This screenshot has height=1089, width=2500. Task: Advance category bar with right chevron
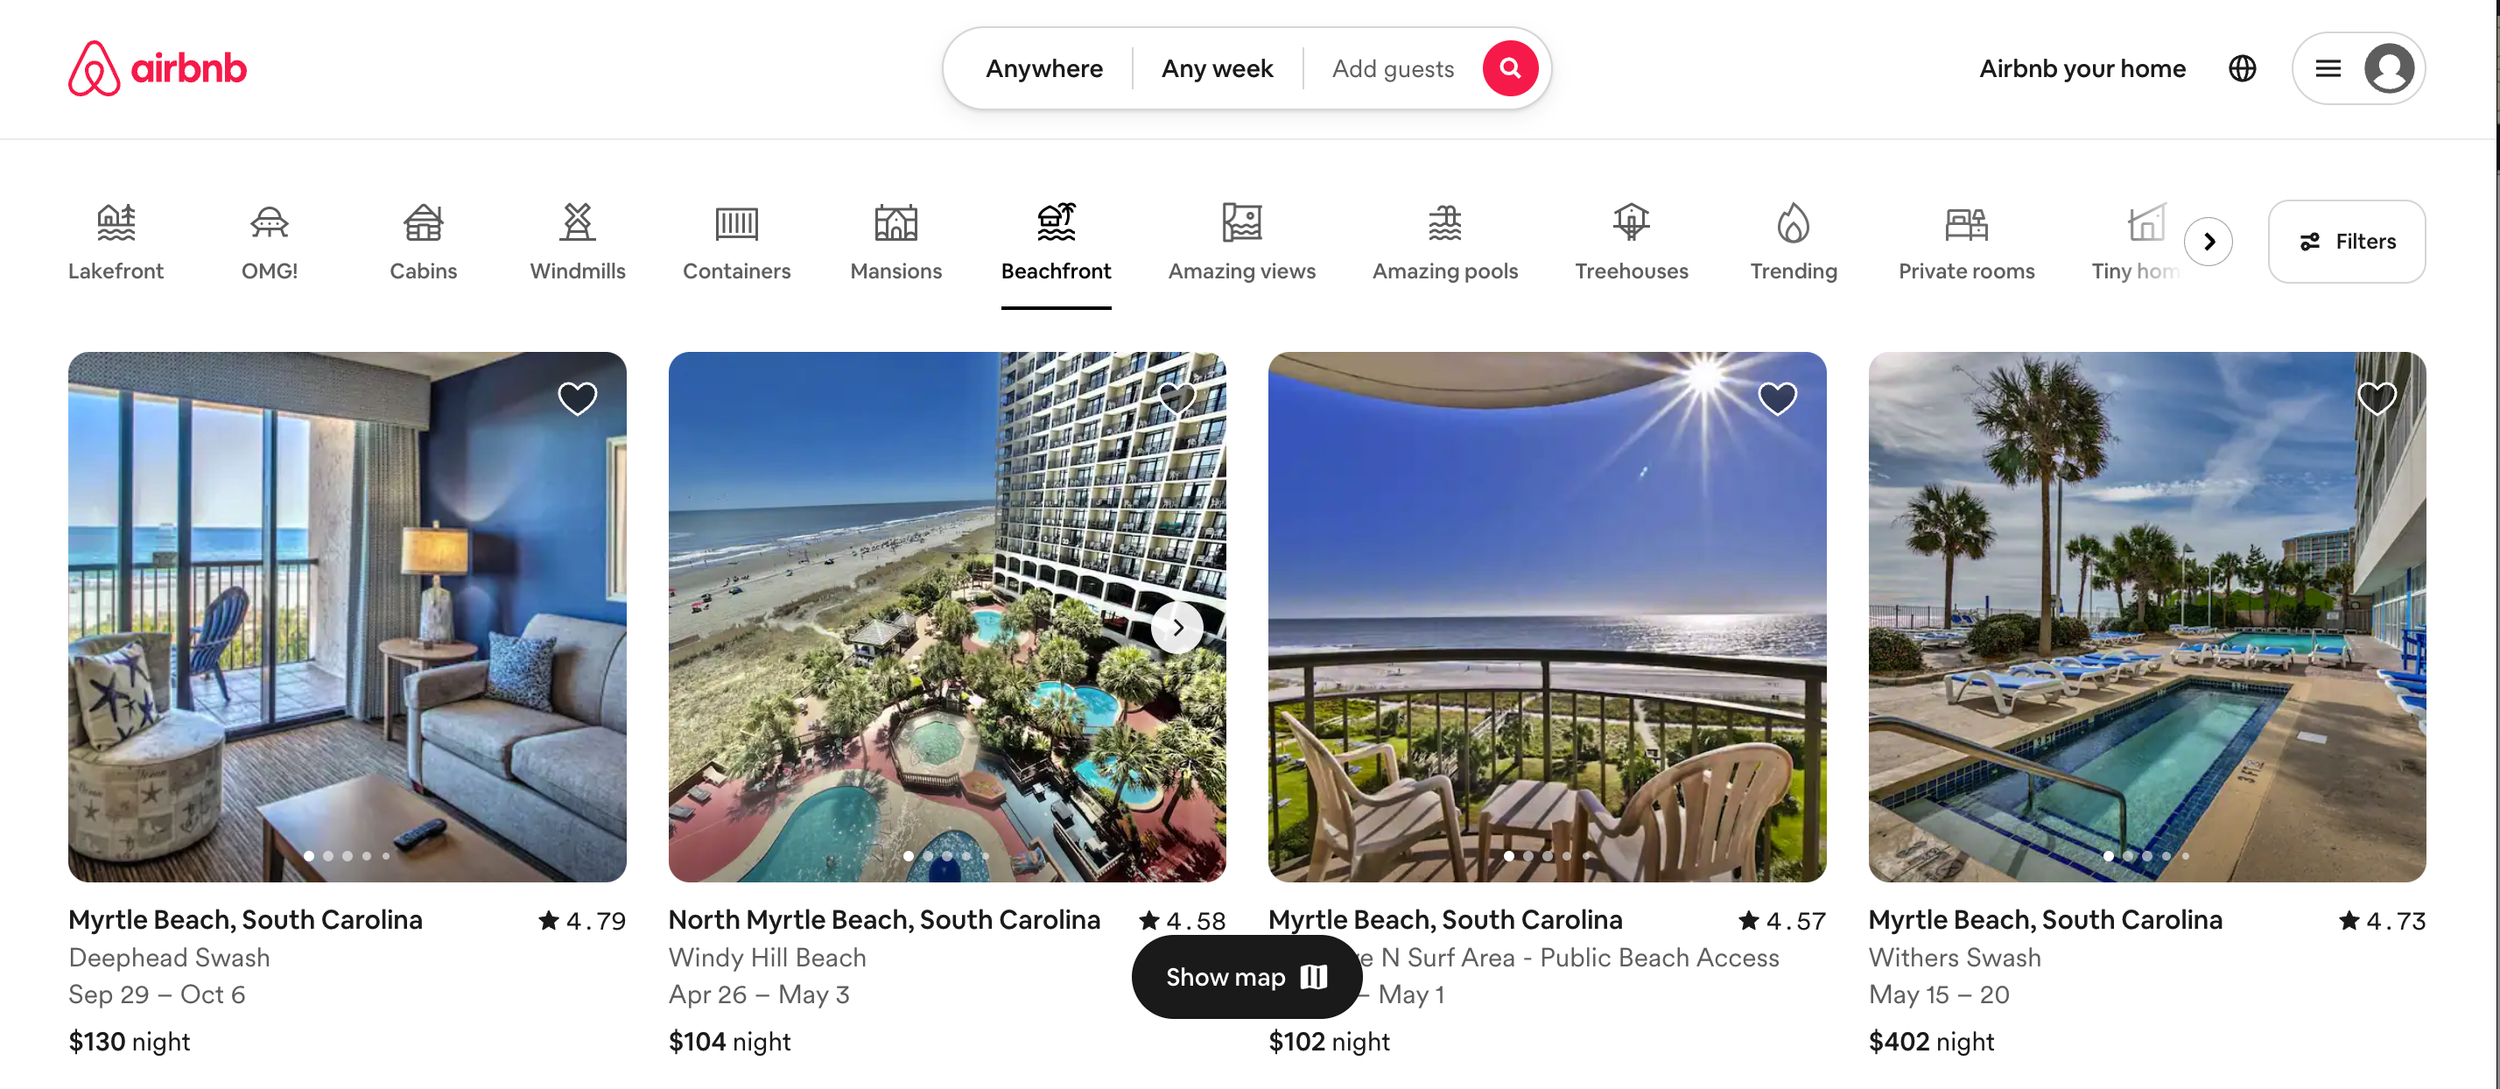2208,241
